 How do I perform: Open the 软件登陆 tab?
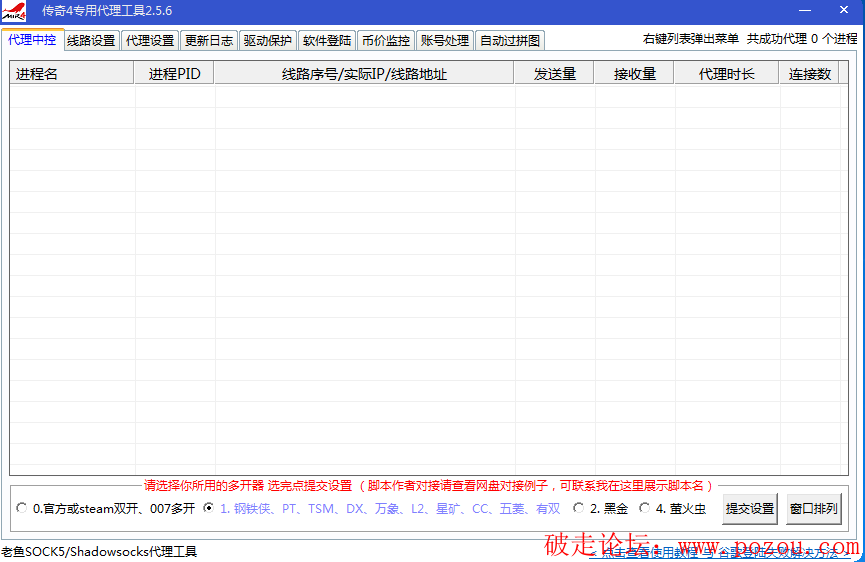click(327, 41)
